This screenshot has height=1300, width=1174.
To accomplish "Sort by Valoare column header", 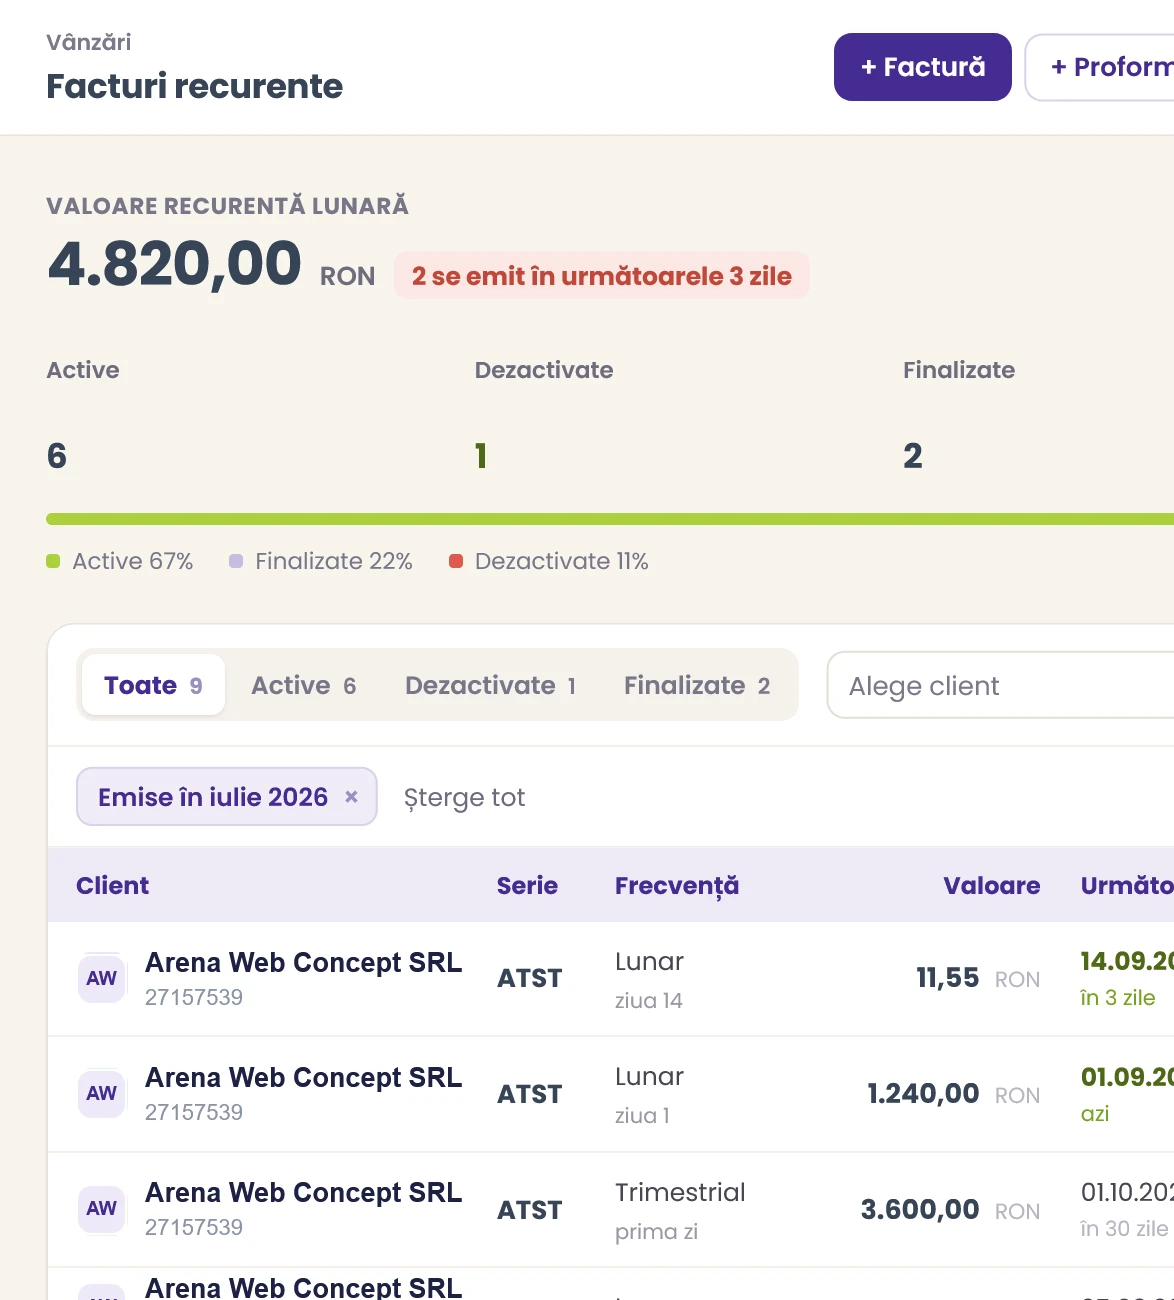I will (991, 885).
